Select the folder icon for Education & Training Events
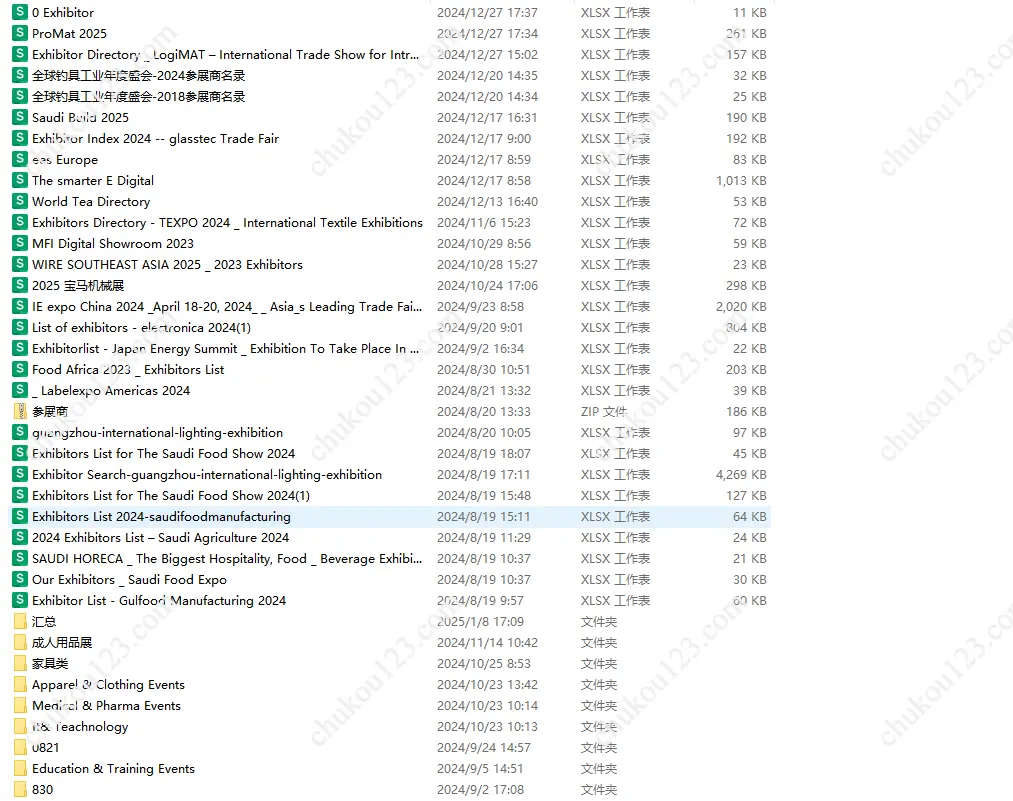The image size is (1013, 801). (20, 769)
